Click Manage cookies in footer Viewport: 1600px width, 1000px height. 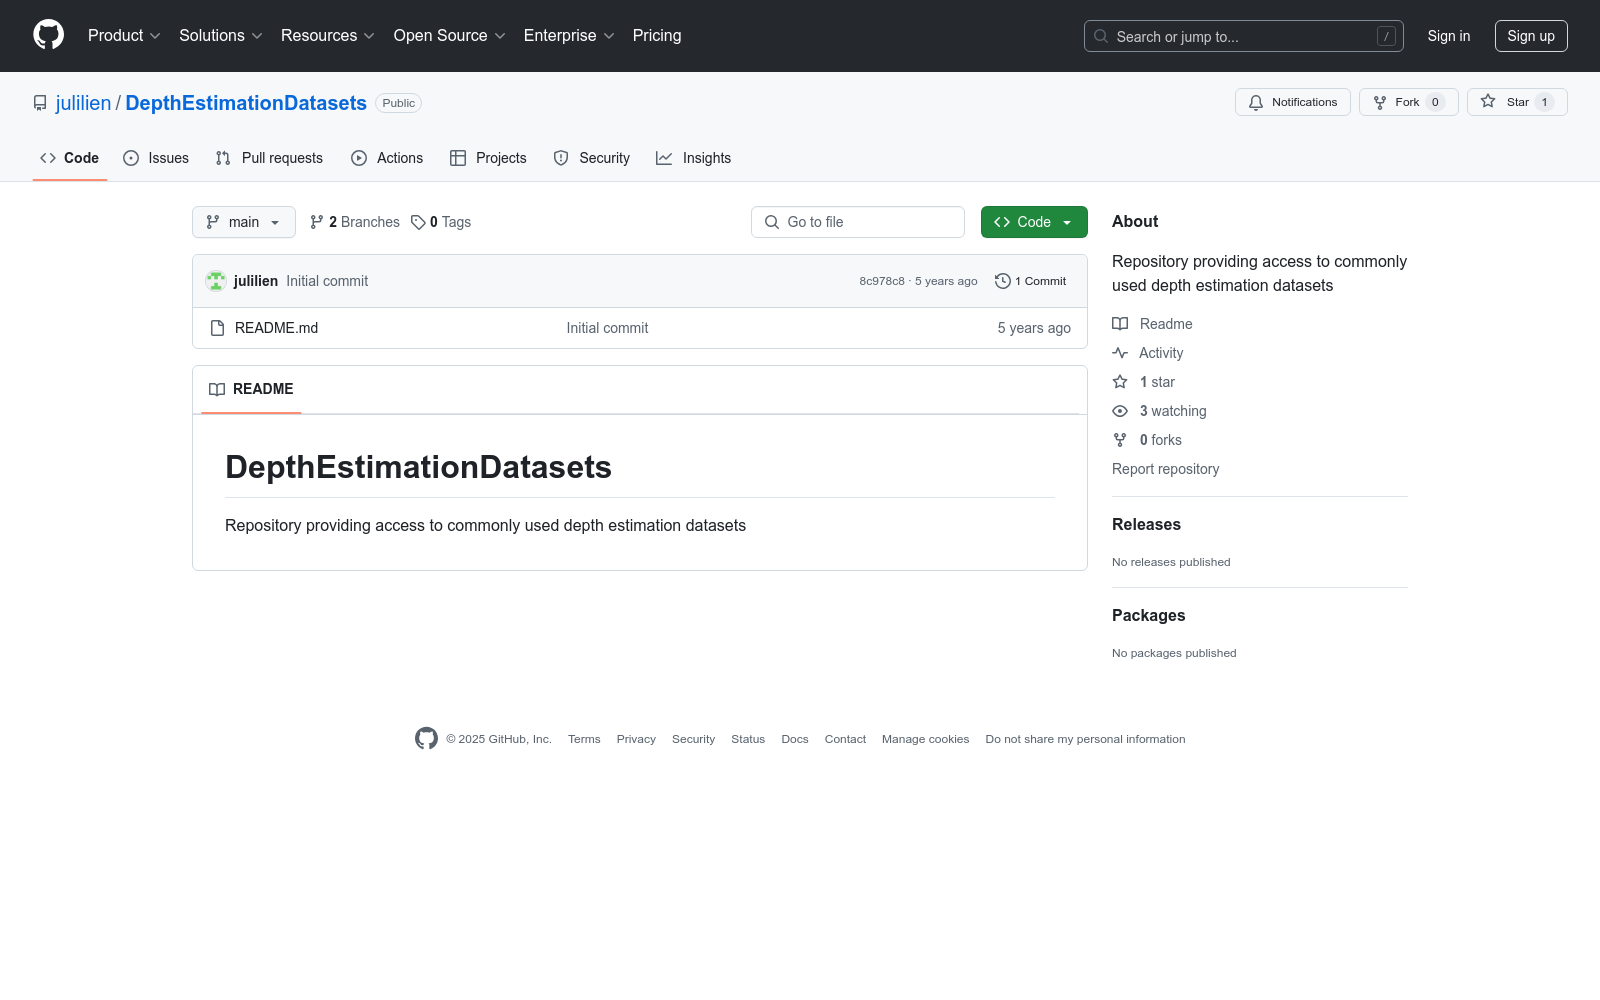(925, 739)
